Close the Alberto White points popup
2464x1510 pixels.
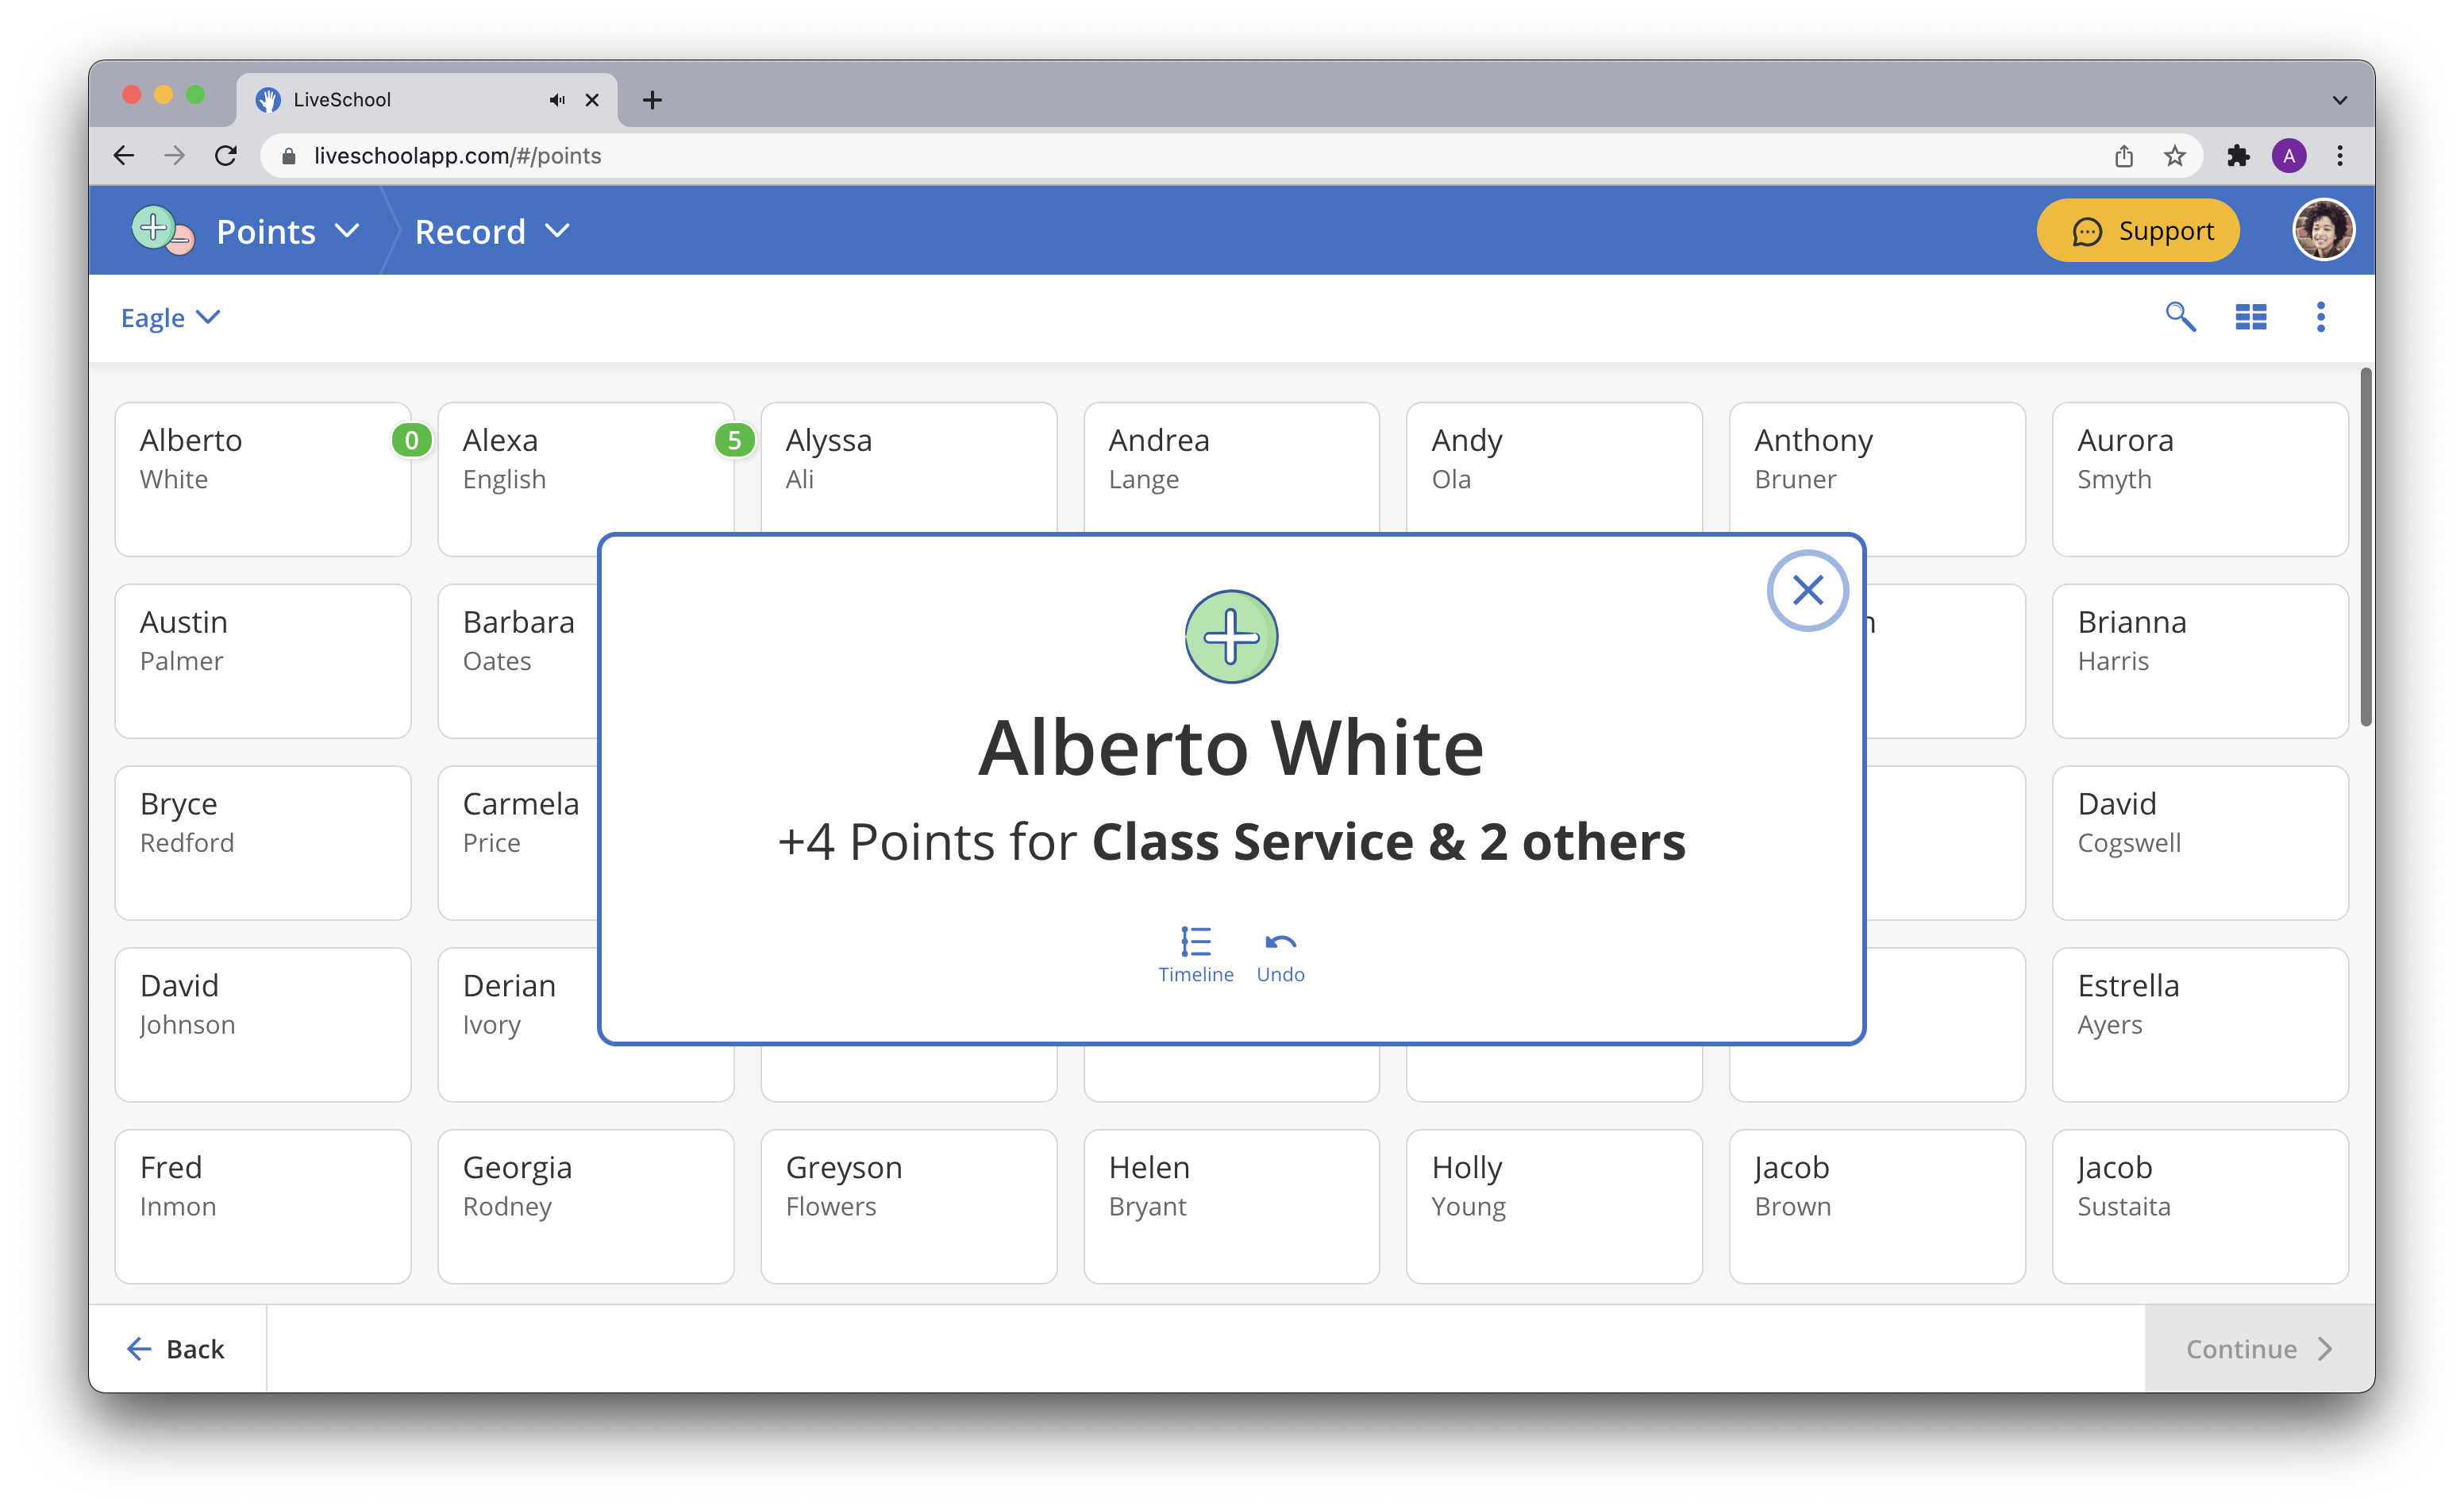coord(1807,591)
